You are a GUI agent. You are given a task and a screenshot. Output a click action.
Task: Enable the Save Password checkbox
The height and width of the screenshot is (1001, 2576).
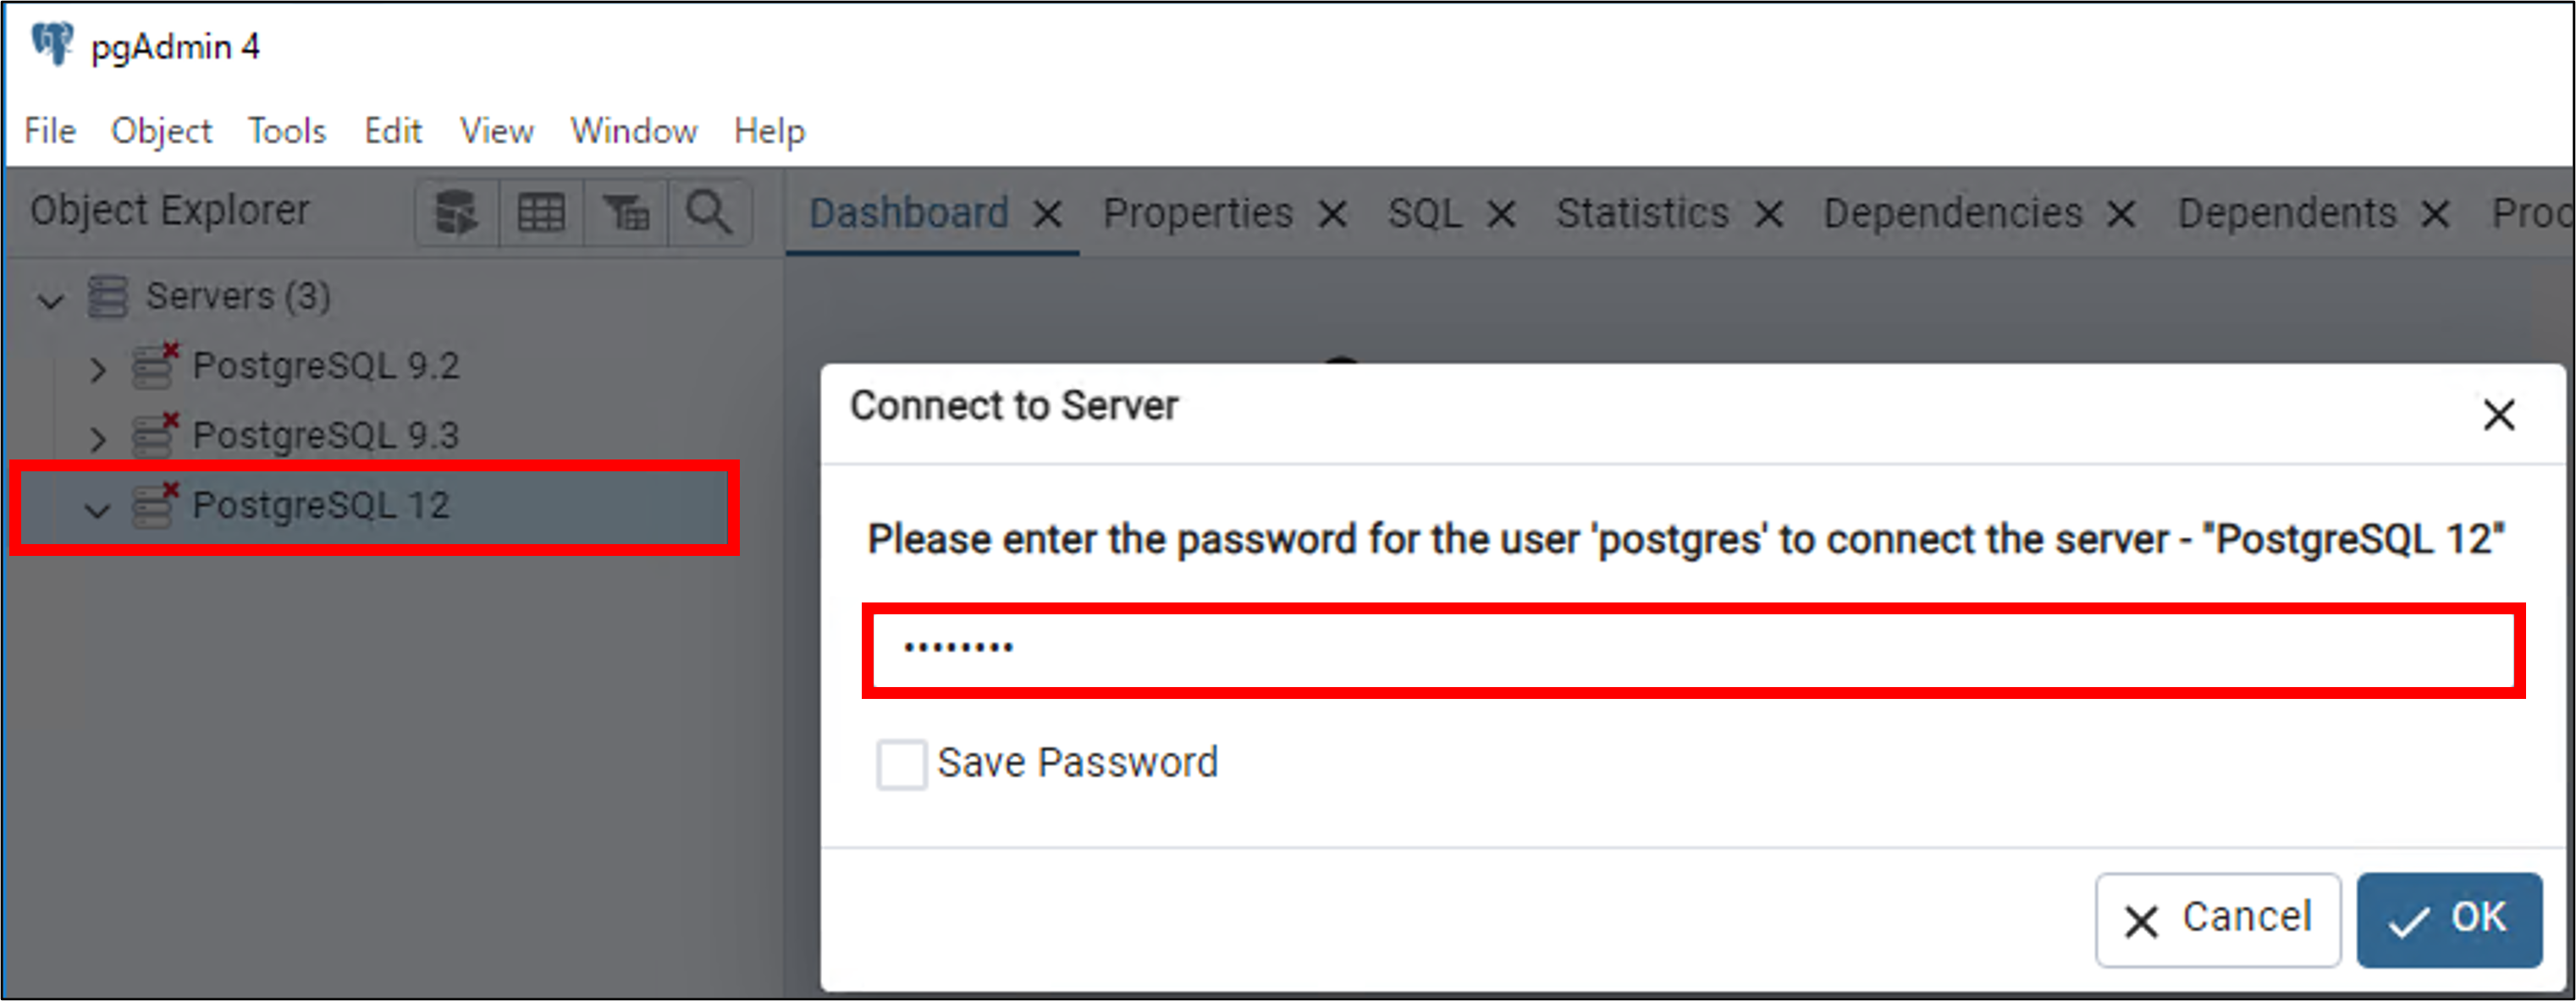[x=901, y=764]
